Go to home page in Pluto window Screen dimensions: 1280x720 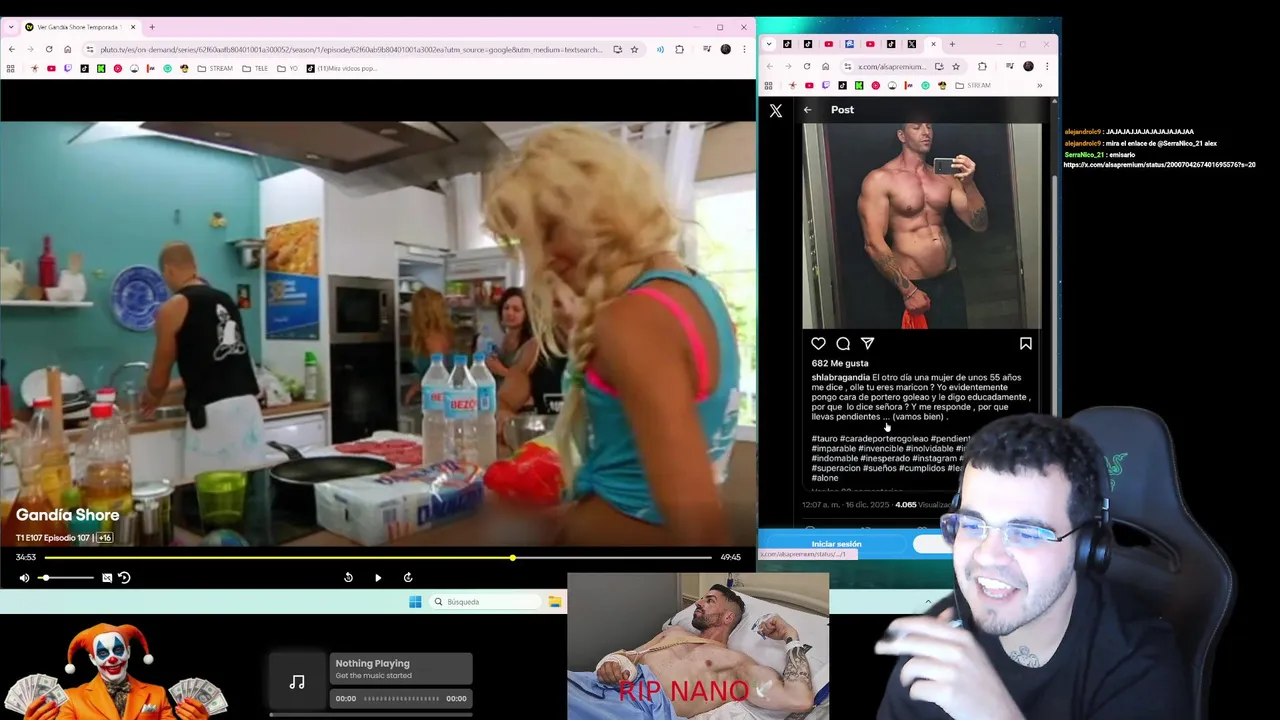(68, 49)
